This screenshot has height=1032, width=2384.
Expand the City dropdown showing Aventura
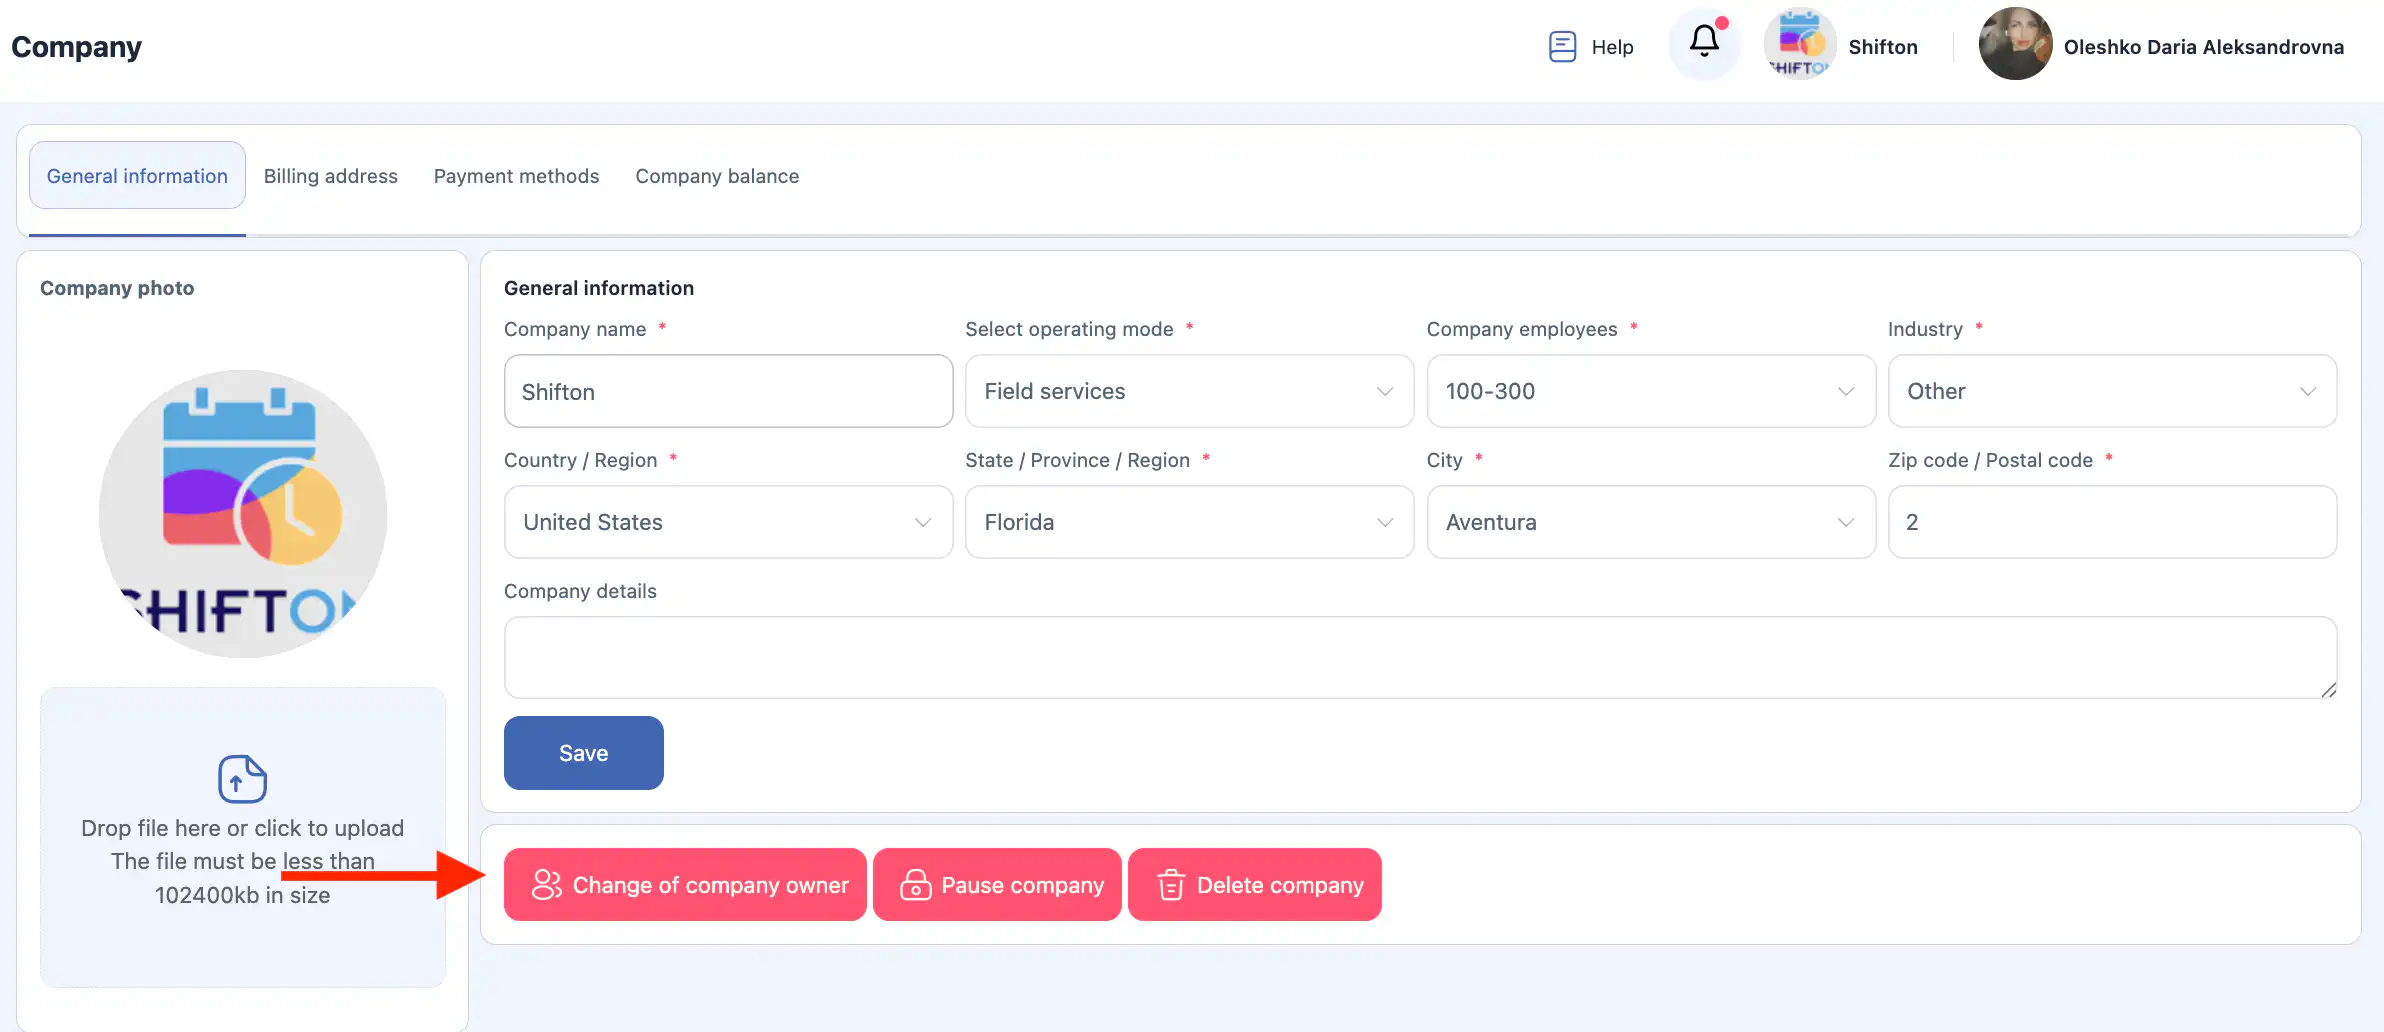pyautogui.click(x=1650, y=522)
